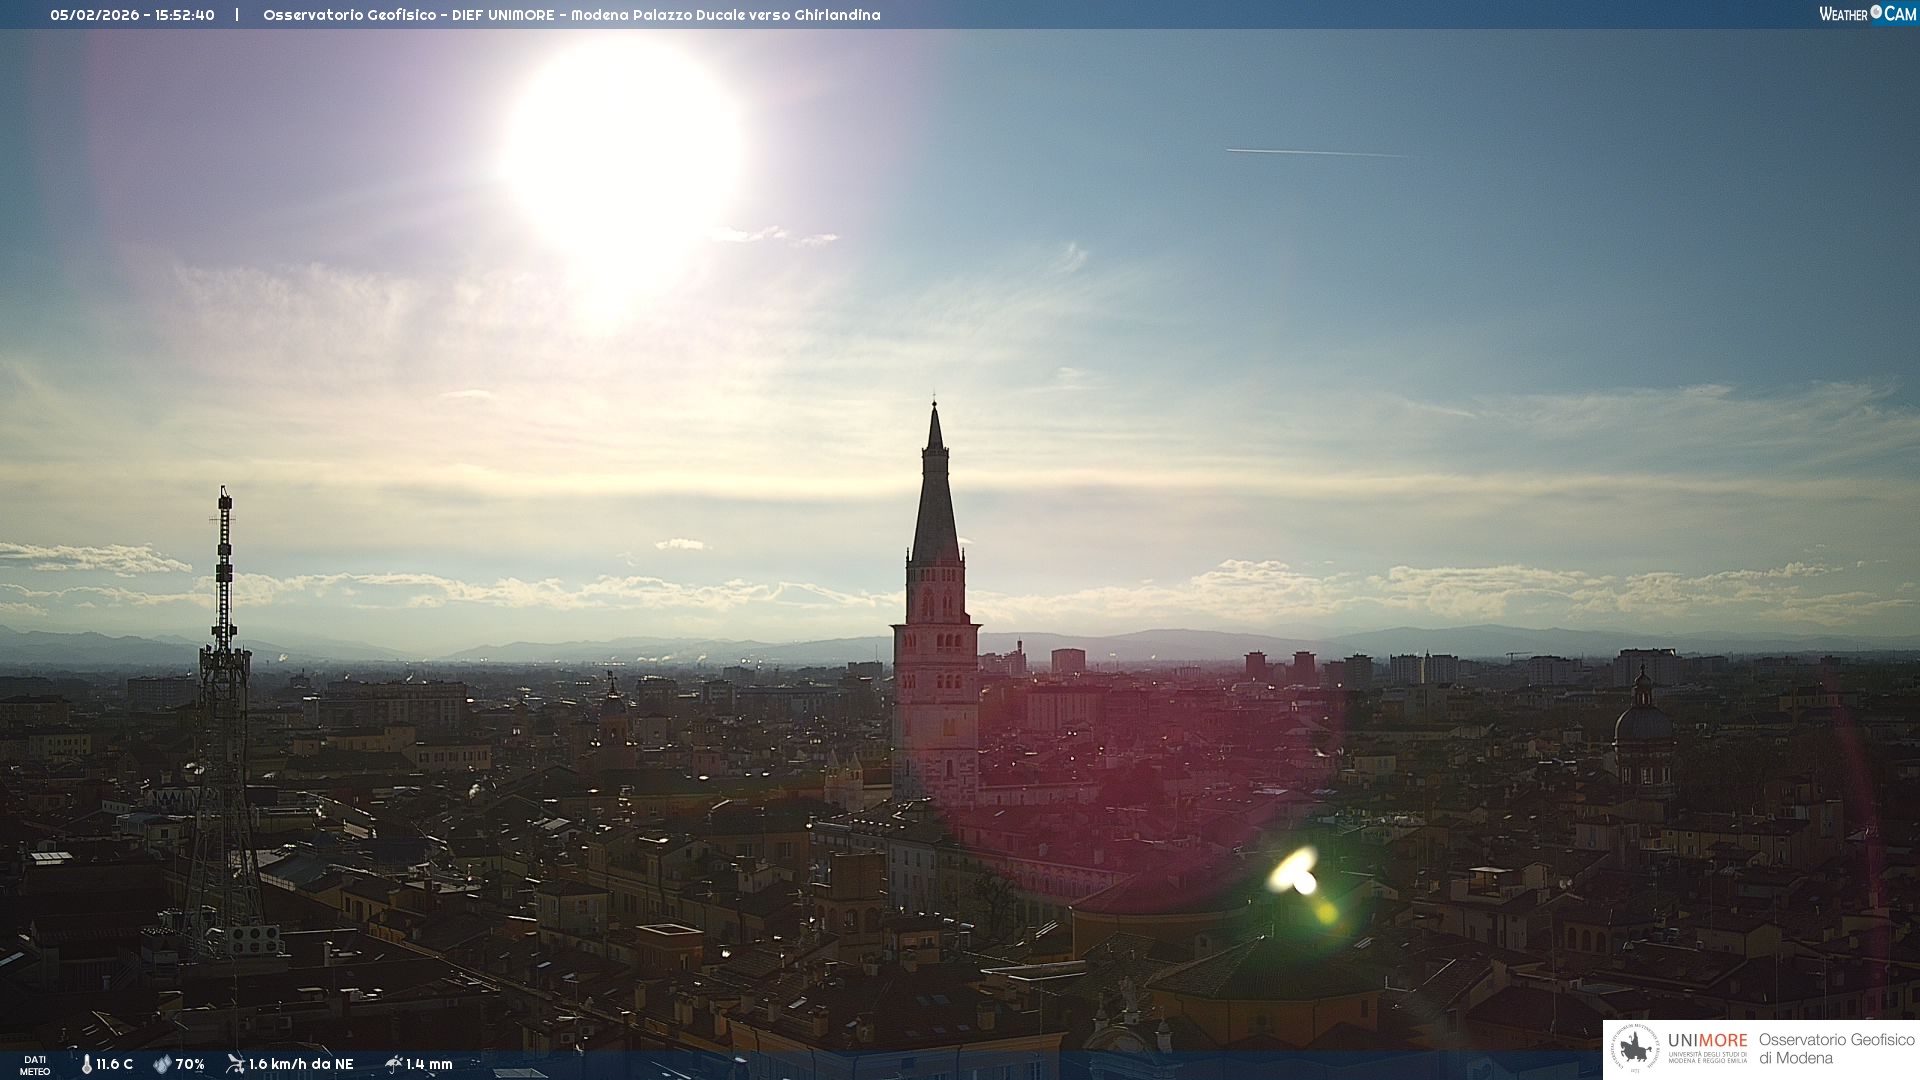
Task: Click the 1.4 mm rainfall value
Action: (x=429, y=1064)
